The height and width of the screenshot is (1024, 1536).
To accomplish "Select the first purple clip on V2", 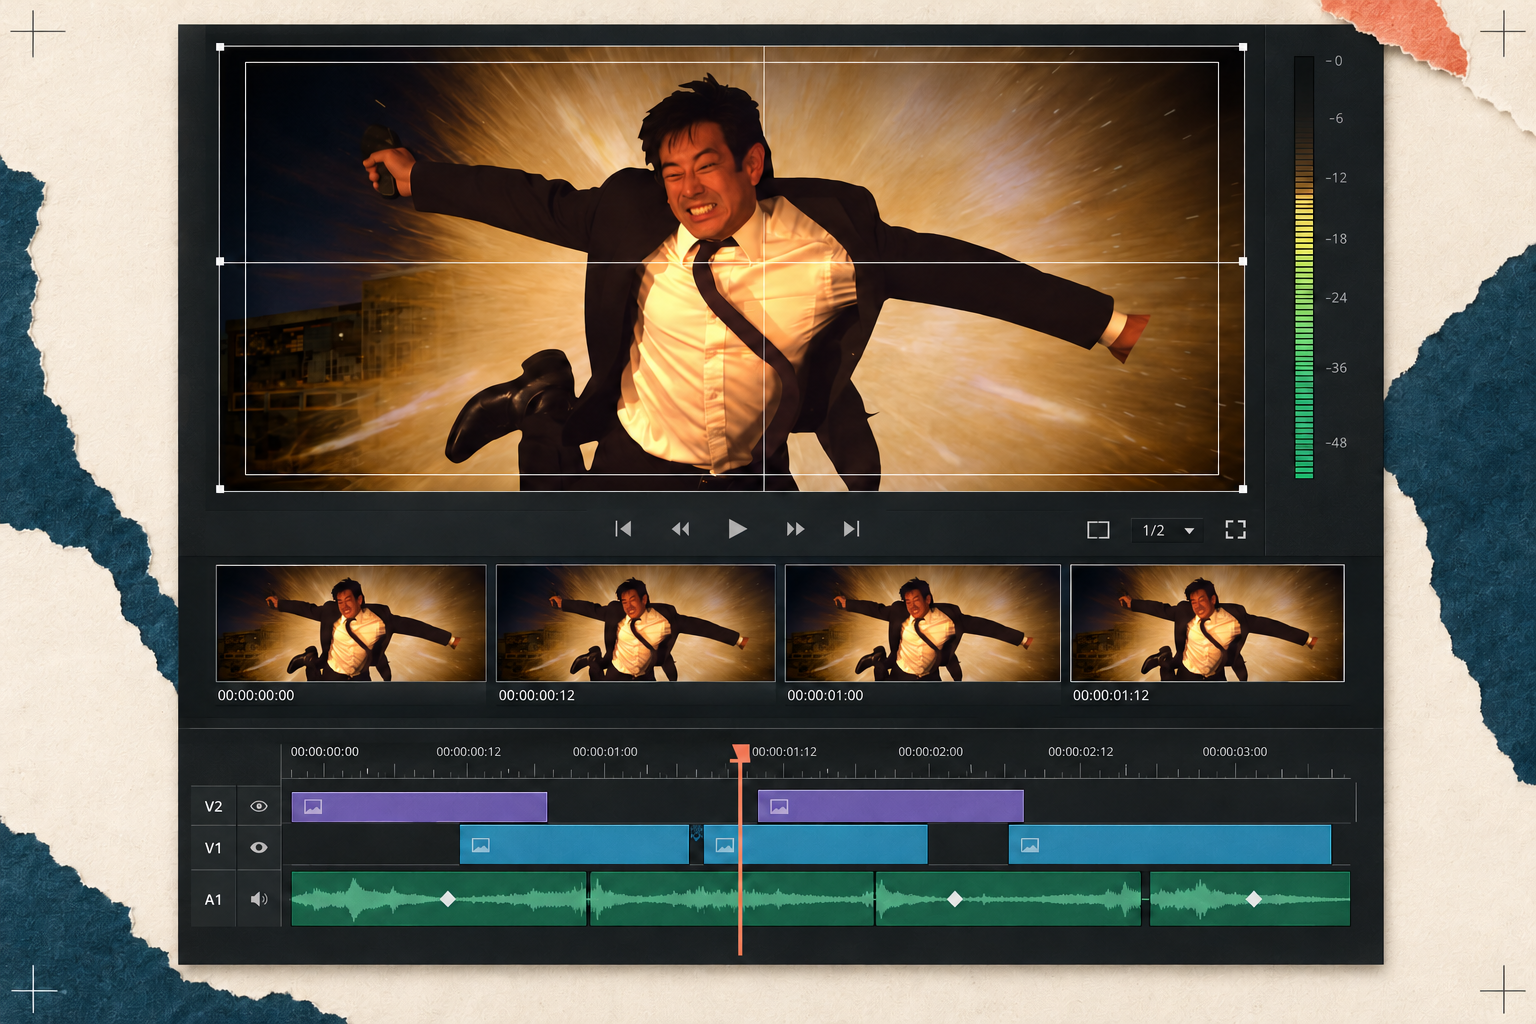I will 419,807.
